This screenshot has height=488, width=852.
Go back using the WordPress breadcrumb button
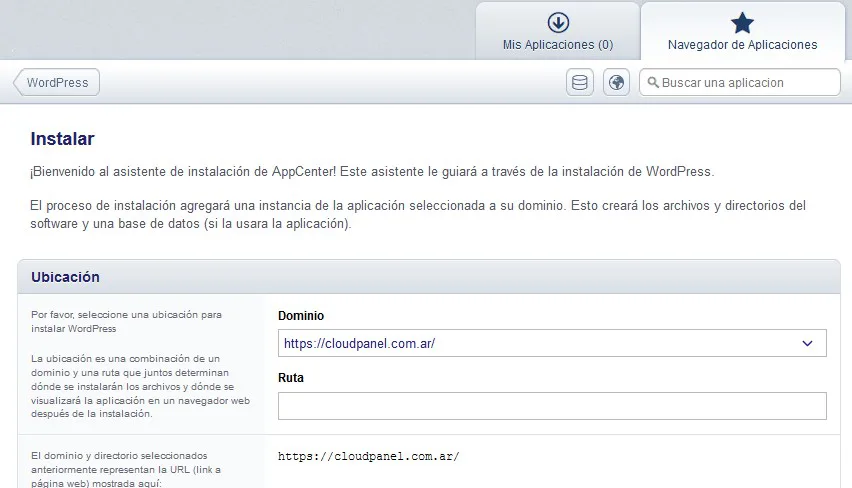[57, 82]
